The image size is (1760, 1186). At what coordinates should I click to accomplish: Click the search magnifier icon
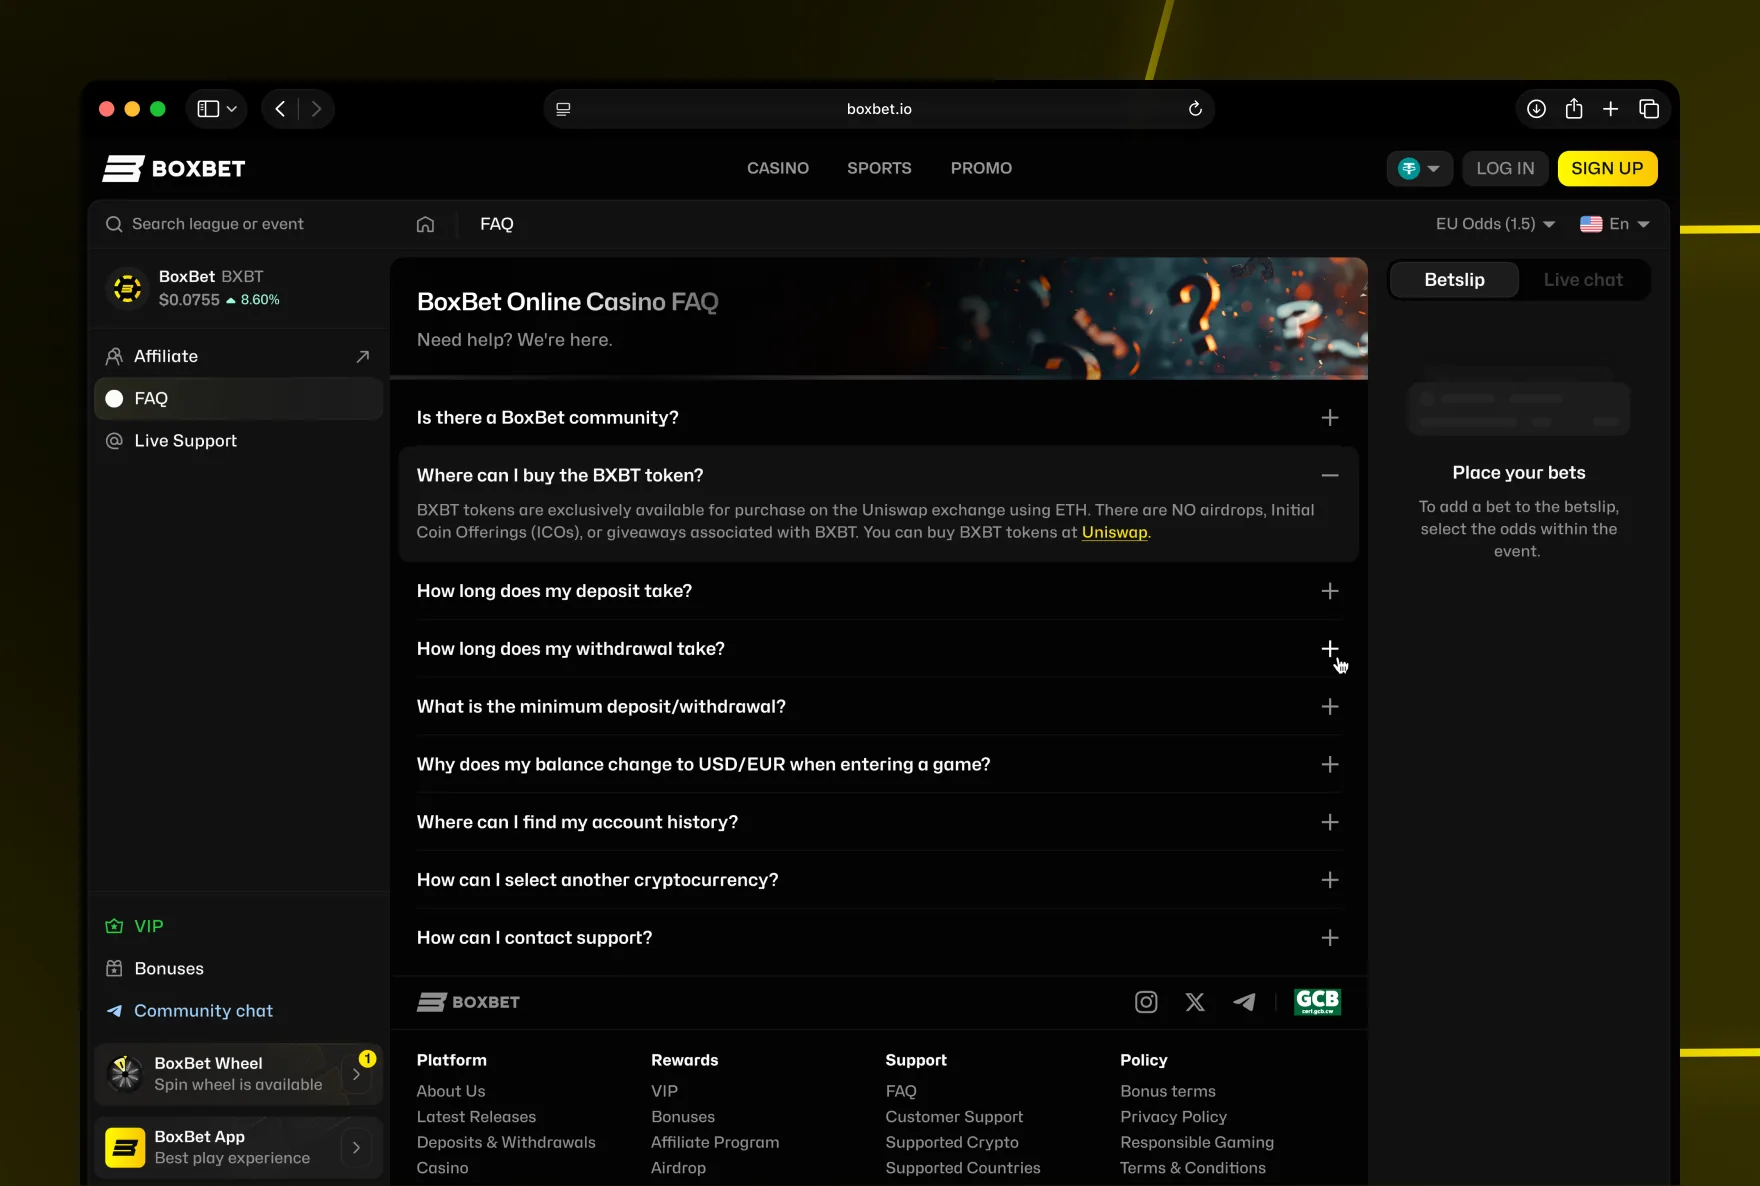[114, 224]
